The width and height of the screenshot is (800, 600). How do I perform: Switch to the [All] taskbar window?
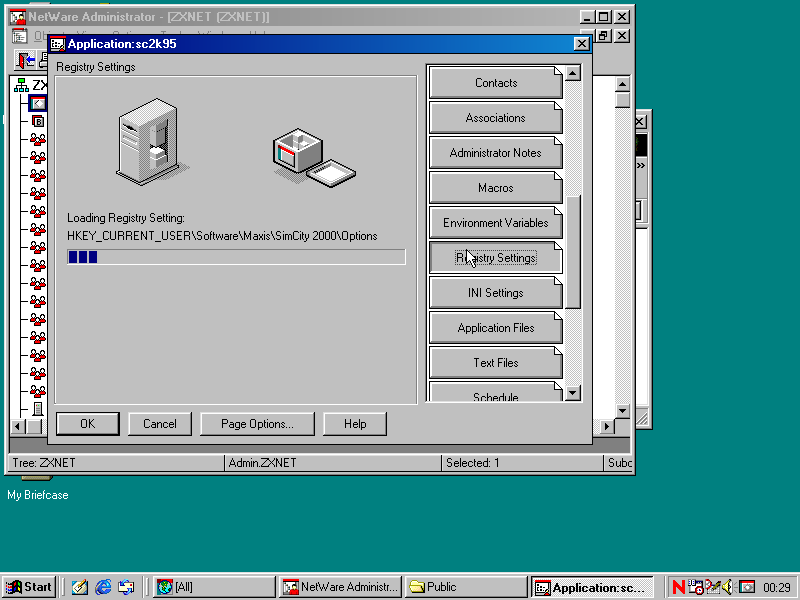coord(213,587)
